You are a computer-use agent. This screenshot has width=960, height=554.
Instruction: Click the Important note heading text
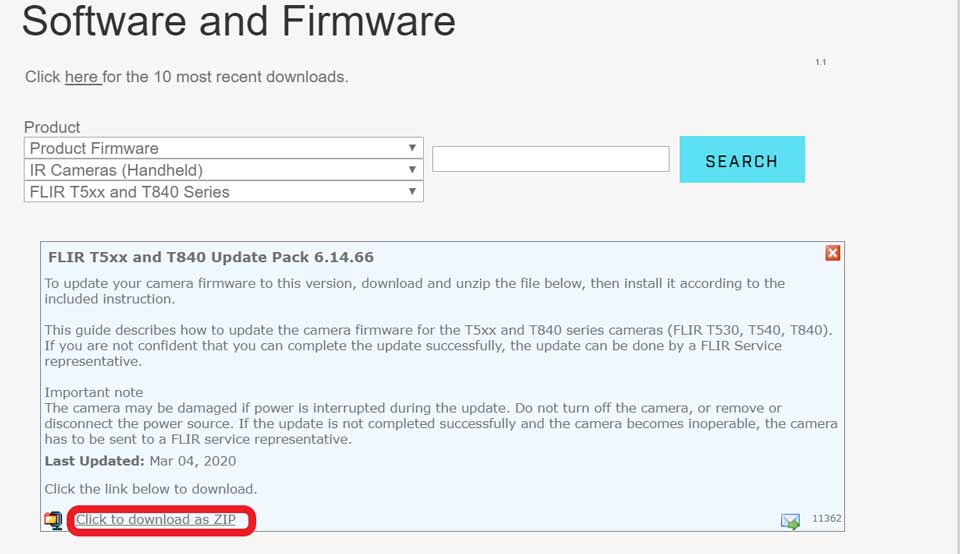point(94,392)
